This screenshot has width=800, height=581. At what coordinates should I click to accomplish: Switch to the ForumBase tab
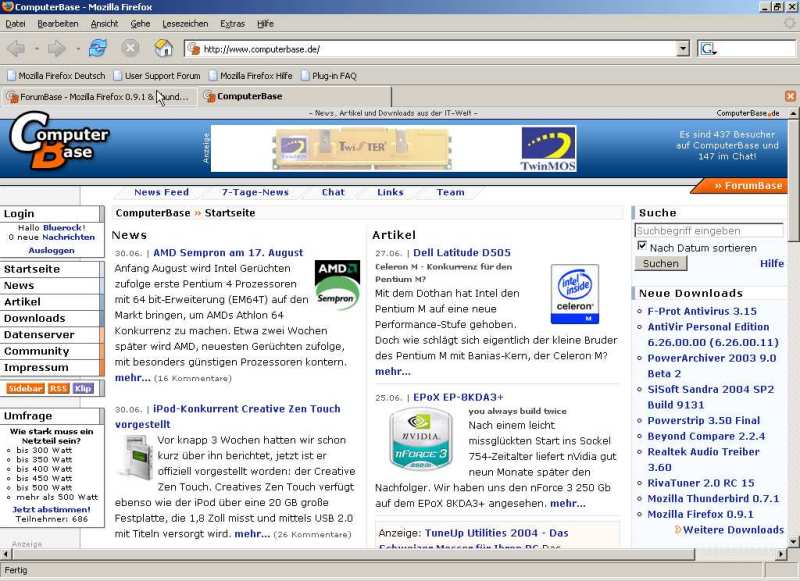click(99, 96)
